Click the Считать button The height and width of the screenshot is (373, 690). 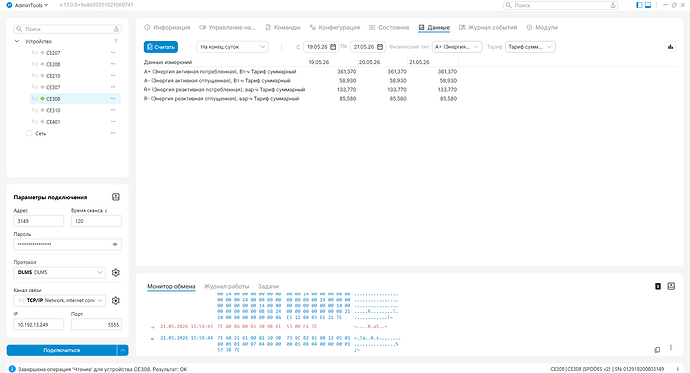pyautogui.click(x=161, y=47)
